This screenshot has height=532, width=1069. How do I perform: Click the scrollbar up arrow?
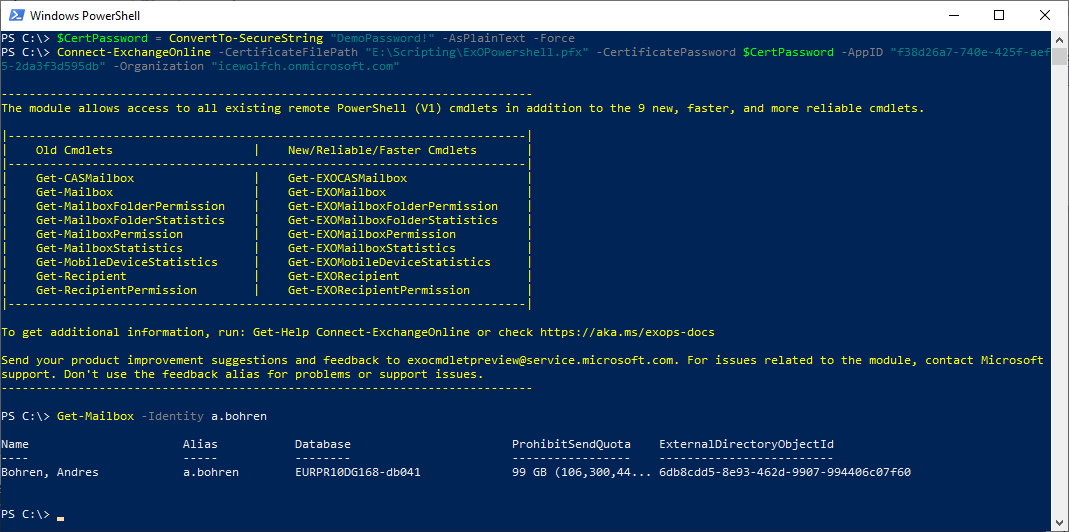click(1061, 38)
